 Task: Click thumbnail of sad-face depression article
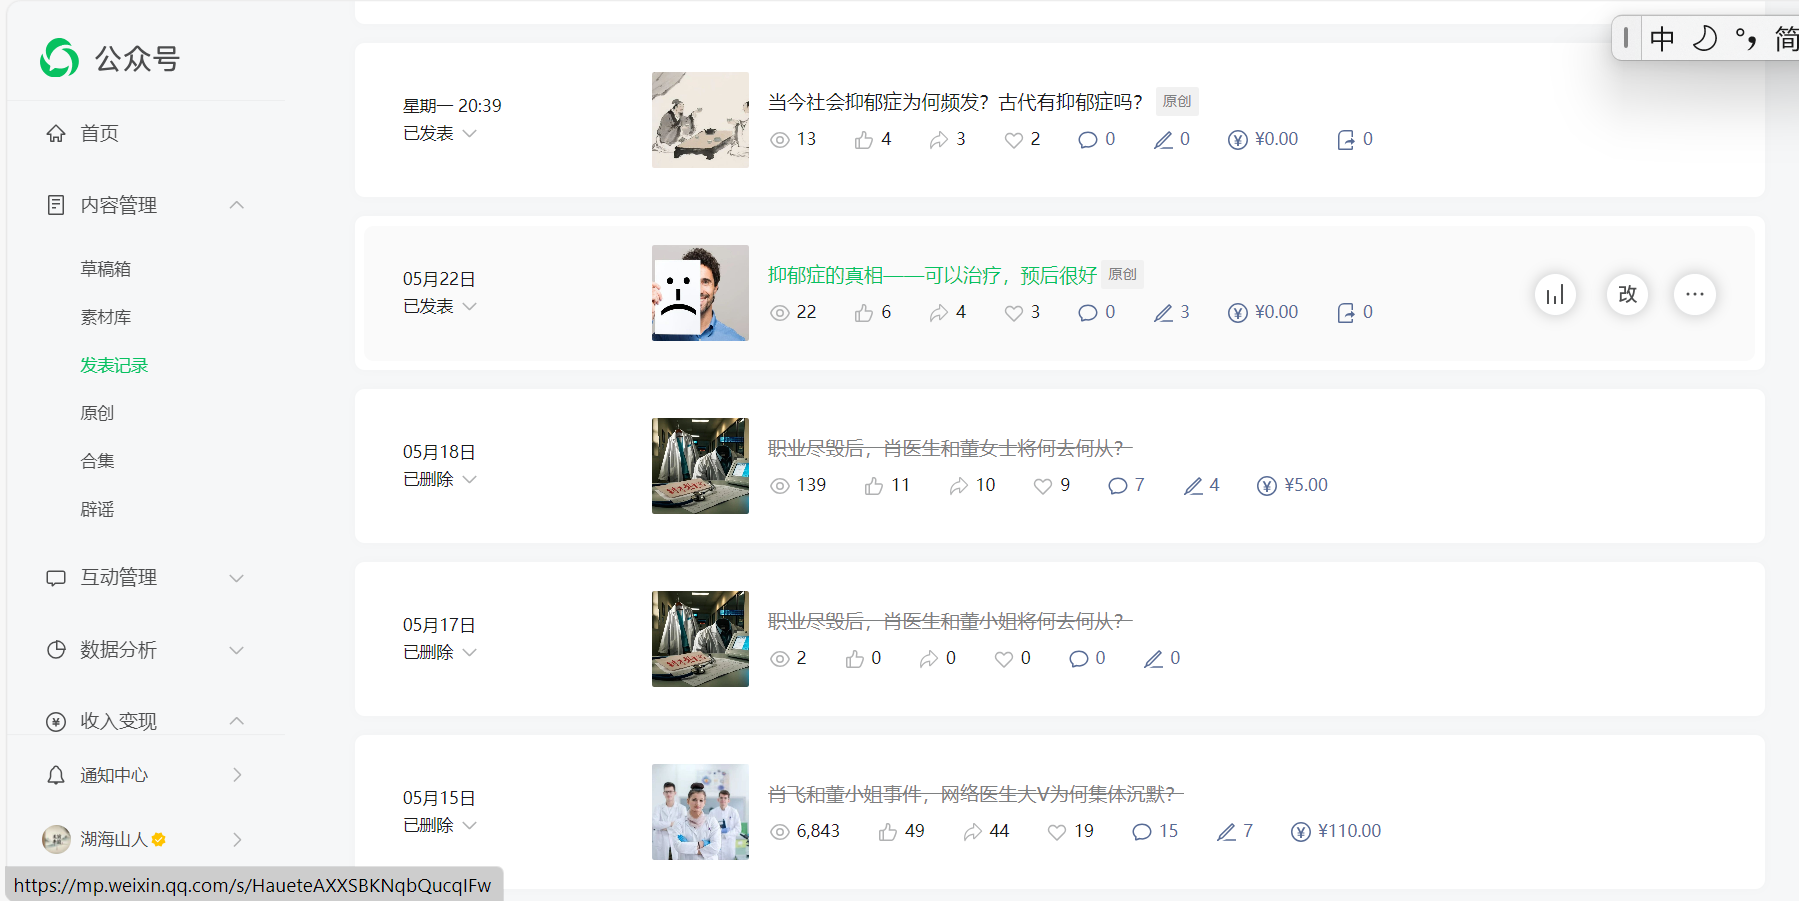click(x=700, y=293)
